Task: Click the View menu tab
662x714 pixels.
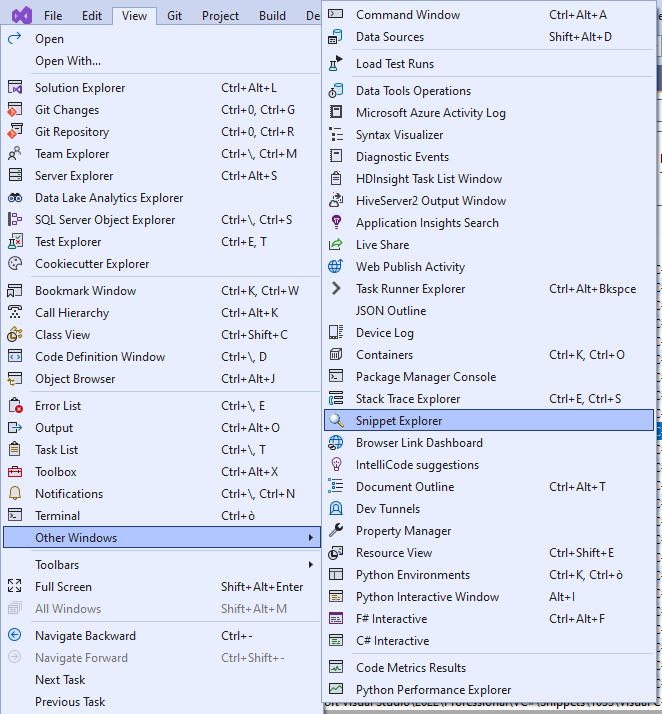Action: click(x=134, y=16)
